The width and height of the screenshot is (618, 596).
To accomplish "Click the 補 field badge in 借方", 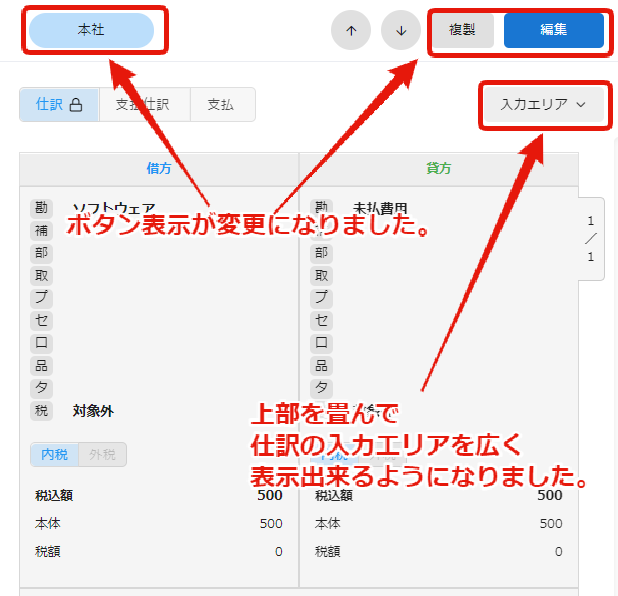I will click(x=41, y=230).
